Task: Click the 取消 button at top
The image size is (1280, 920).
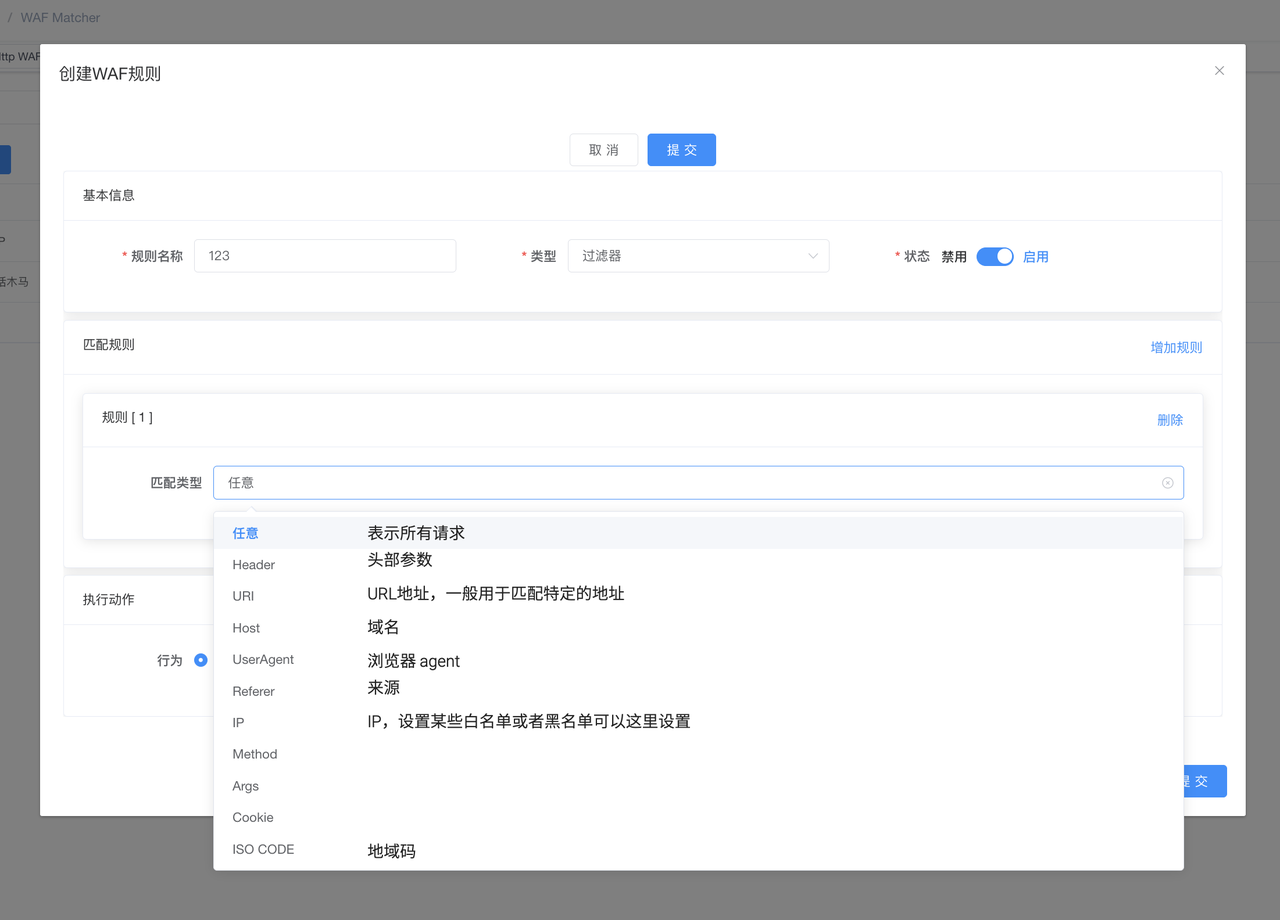Action: tap(604, 150)
